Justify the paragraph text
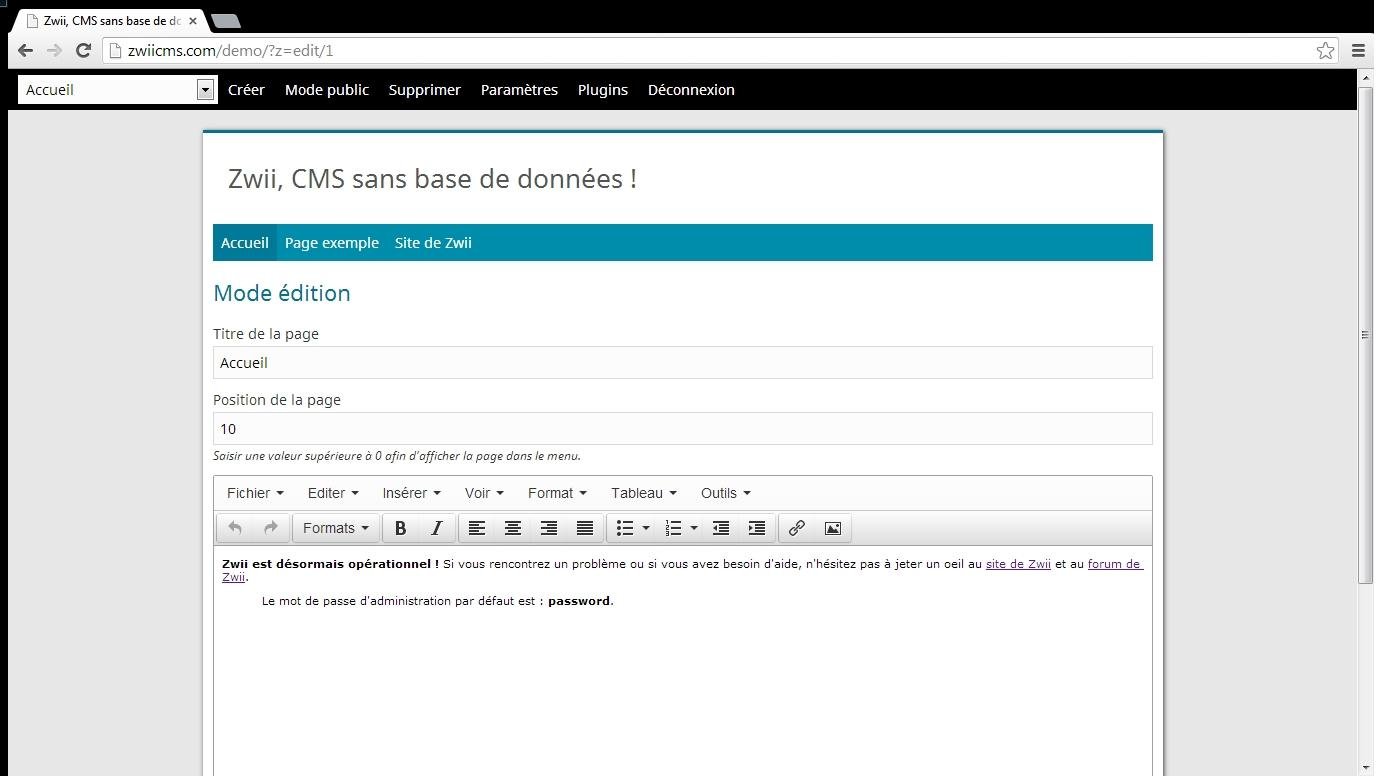The width and height of the screenshot is (1382, 784). point(584,528)
